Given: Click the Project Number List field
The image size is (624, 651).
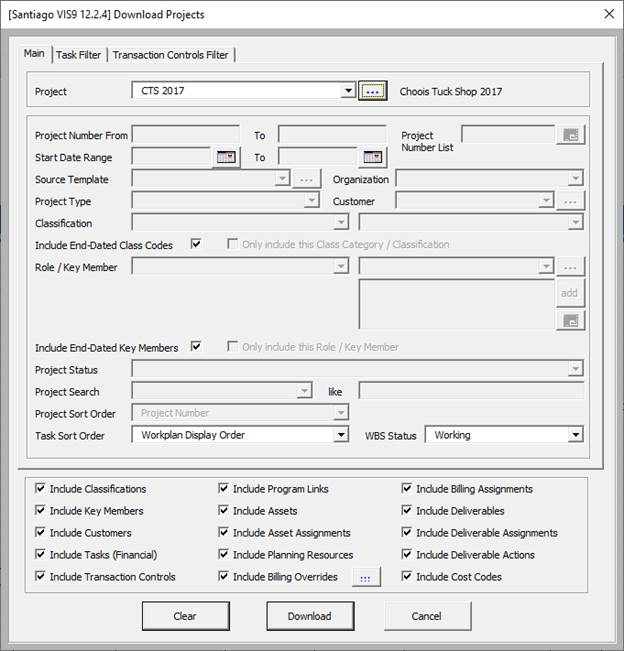Looking at the screenshot, I should pyautogui.click(x=508, y=135).
